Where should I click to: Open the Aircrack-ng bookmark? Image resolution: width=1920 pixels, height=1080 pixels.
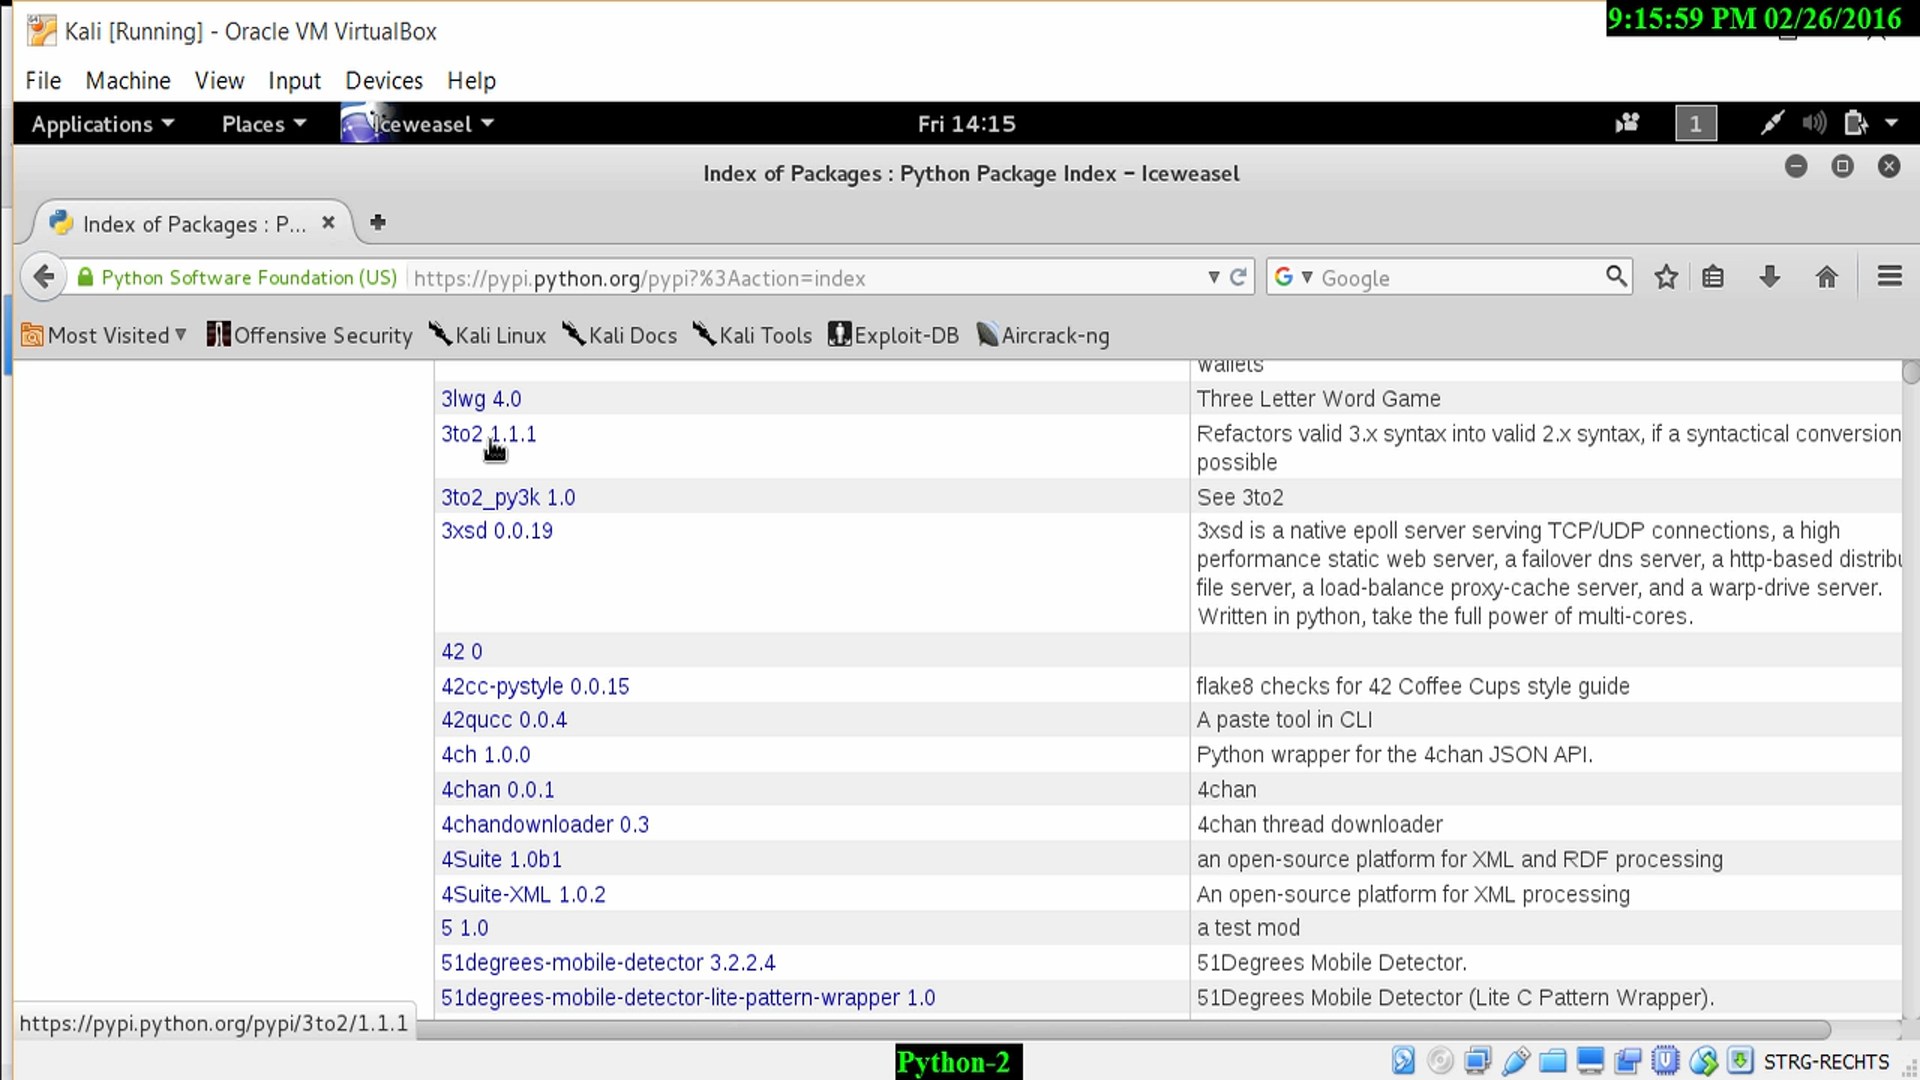[x=1043, y=336]
